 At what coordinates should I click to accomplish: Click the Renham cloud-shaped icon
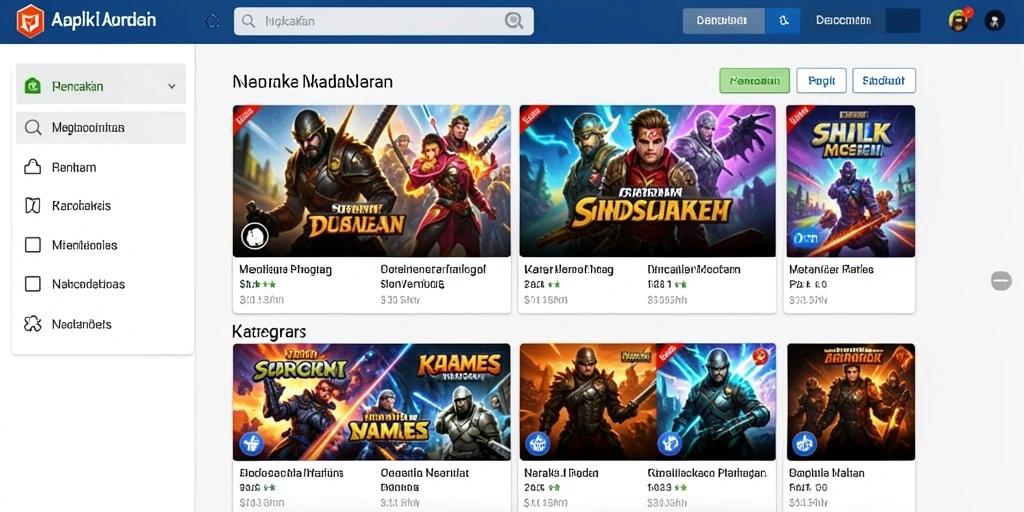tap(33, 167)
